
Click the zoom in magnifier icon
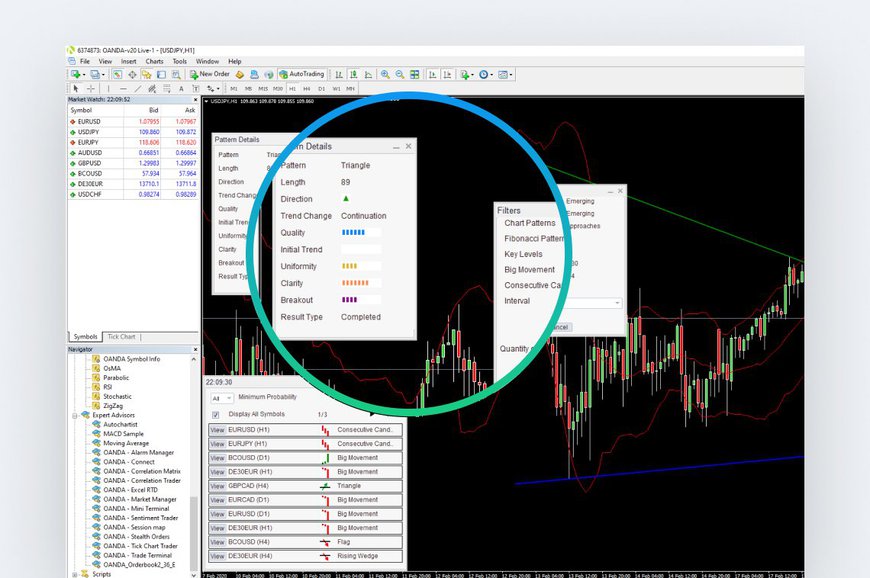click(385, 74)
